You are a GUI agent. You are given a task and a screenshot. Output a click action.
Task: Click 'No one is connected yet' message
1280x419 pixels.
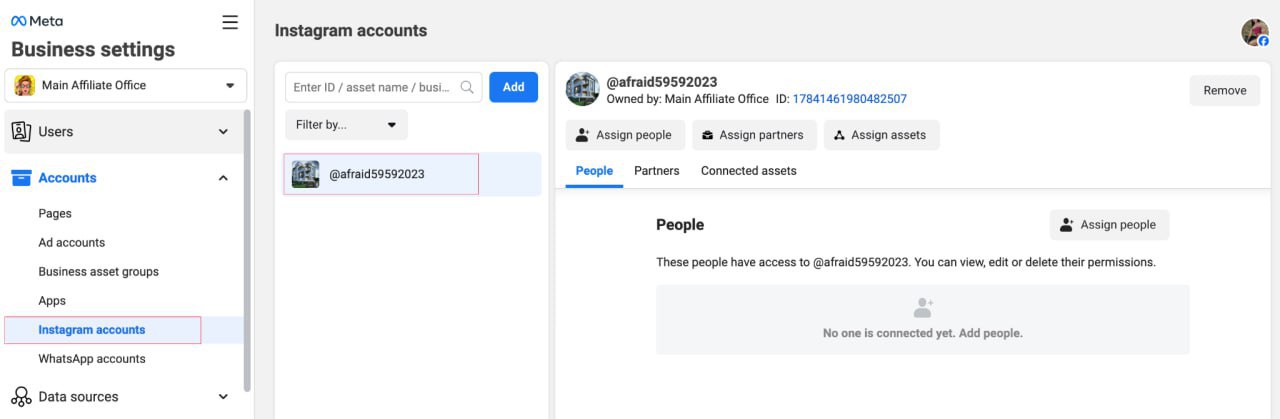coord(923,333)
